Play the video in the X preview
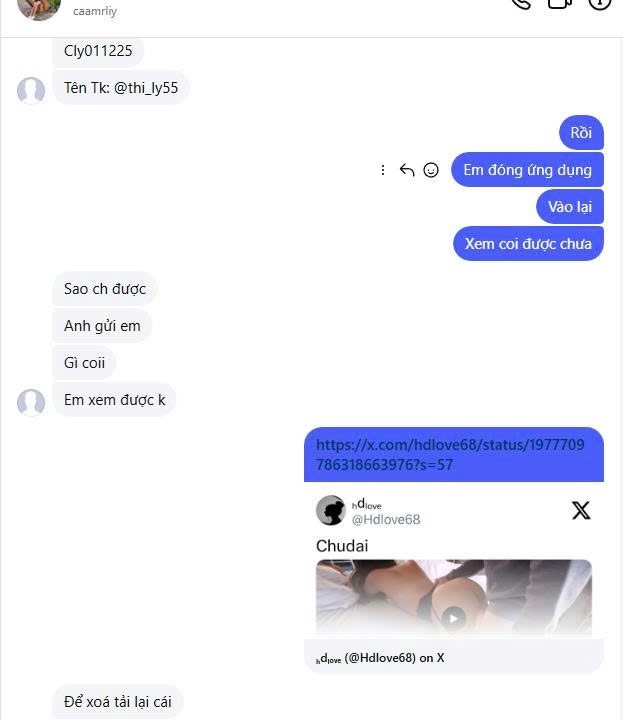The height and width of the screenshot is (720, 623). point(453,618)
